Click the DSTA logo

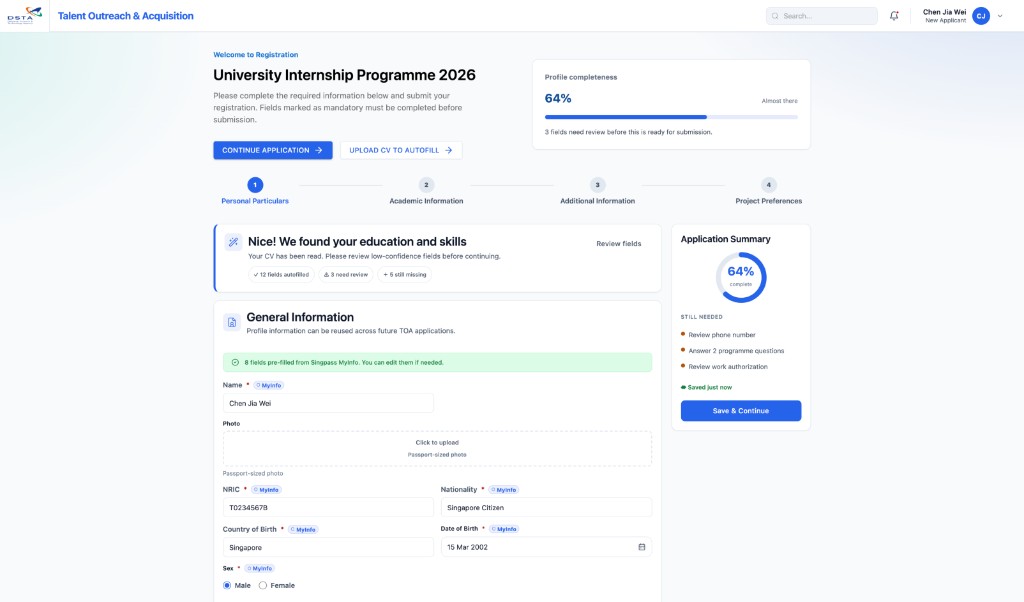(24, 15)
